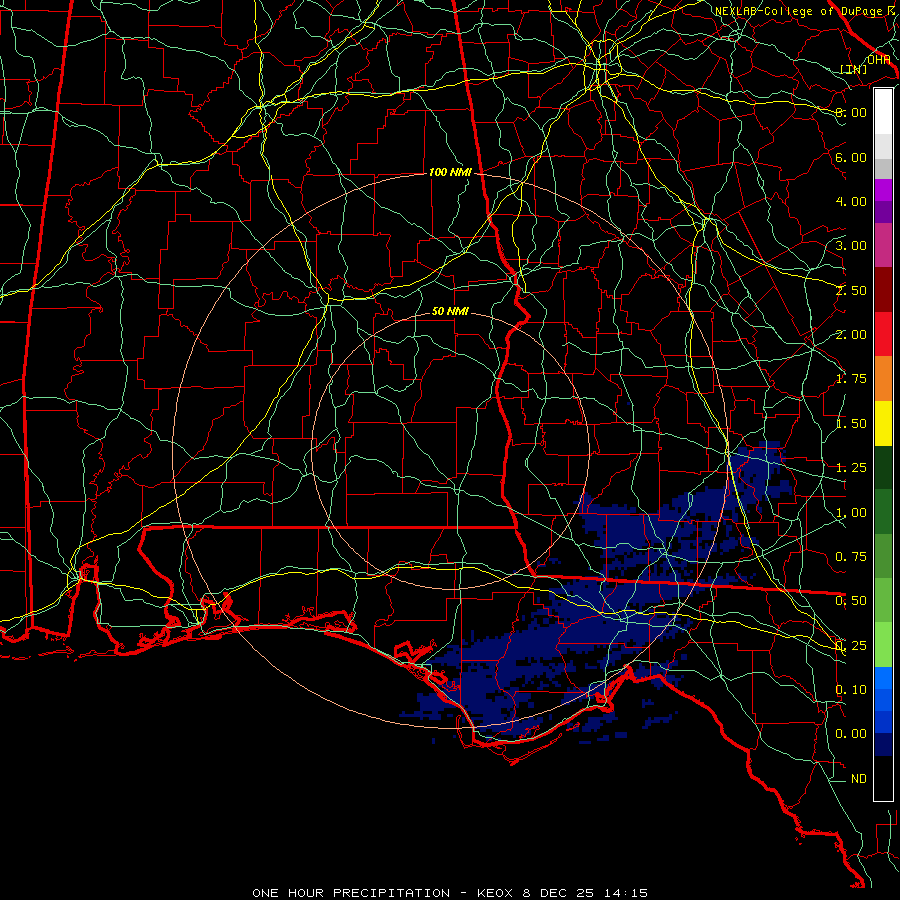
Task: Click the 1.75 legend value
Action: pos(851,379)
